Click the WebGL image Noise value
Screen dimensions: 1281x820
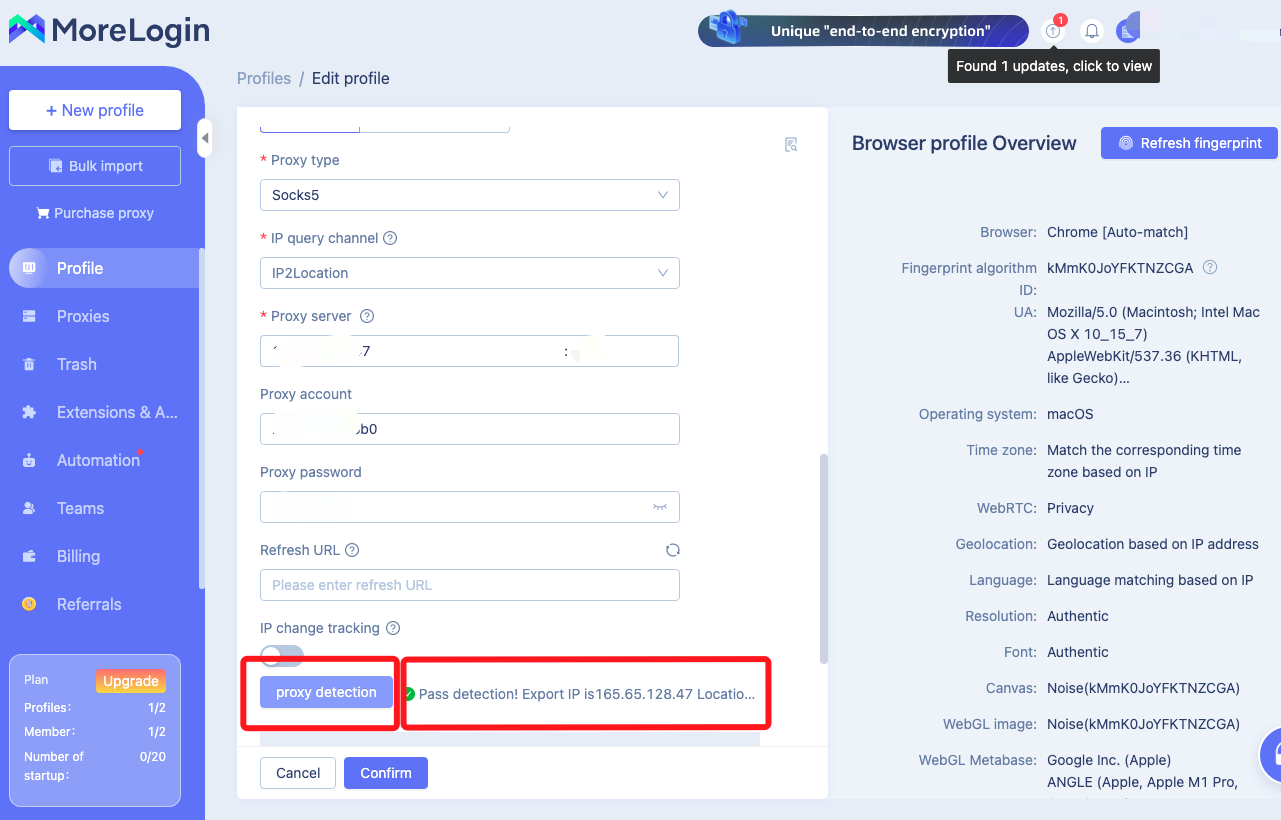pos(1143,724)
